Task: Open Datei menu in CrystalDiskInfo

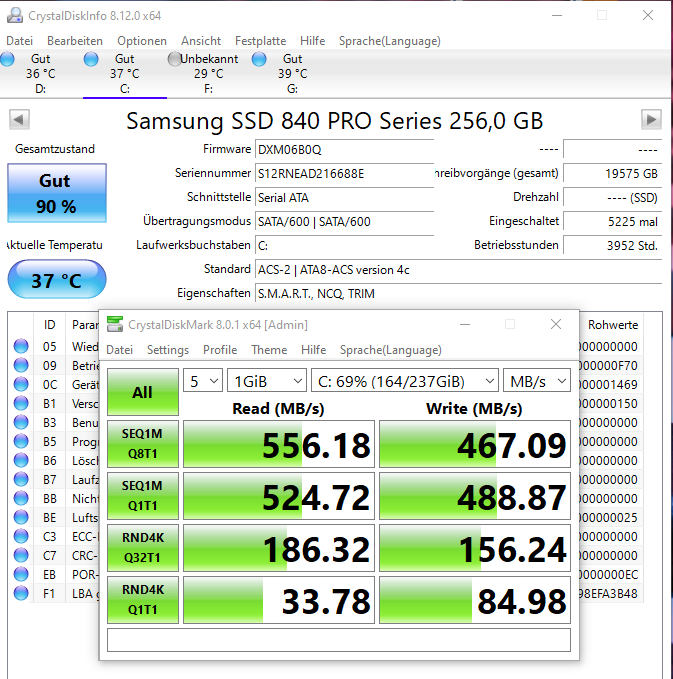Action: click(x=19, y=41)
